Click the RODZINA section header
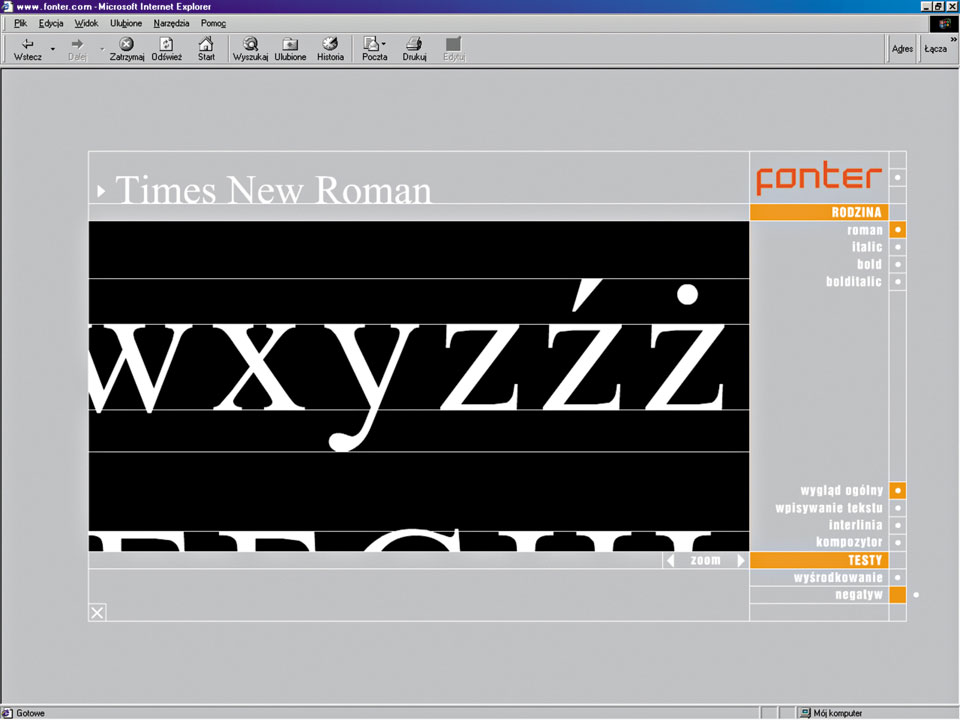This screenshot has width=960, height=720. coord(819,212)
